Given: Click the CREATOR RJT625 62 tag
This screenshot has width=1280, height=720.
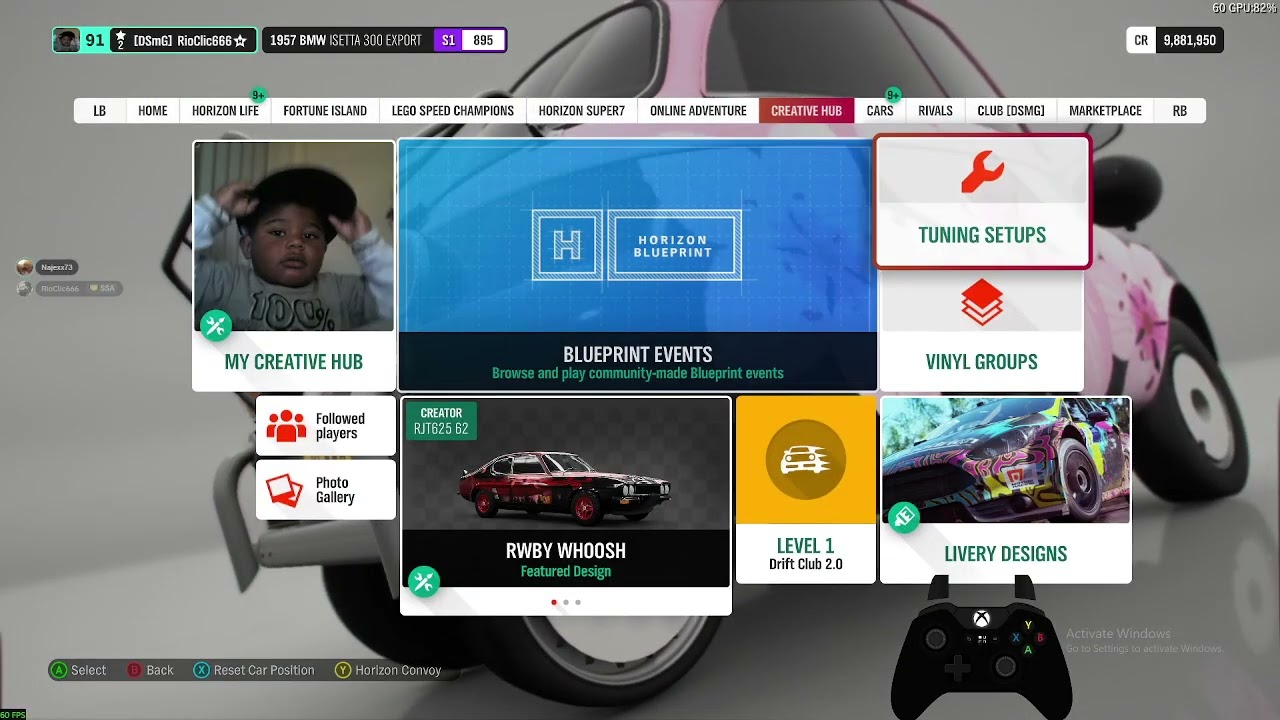Looking at the screenshot, I should pos(441,421).
